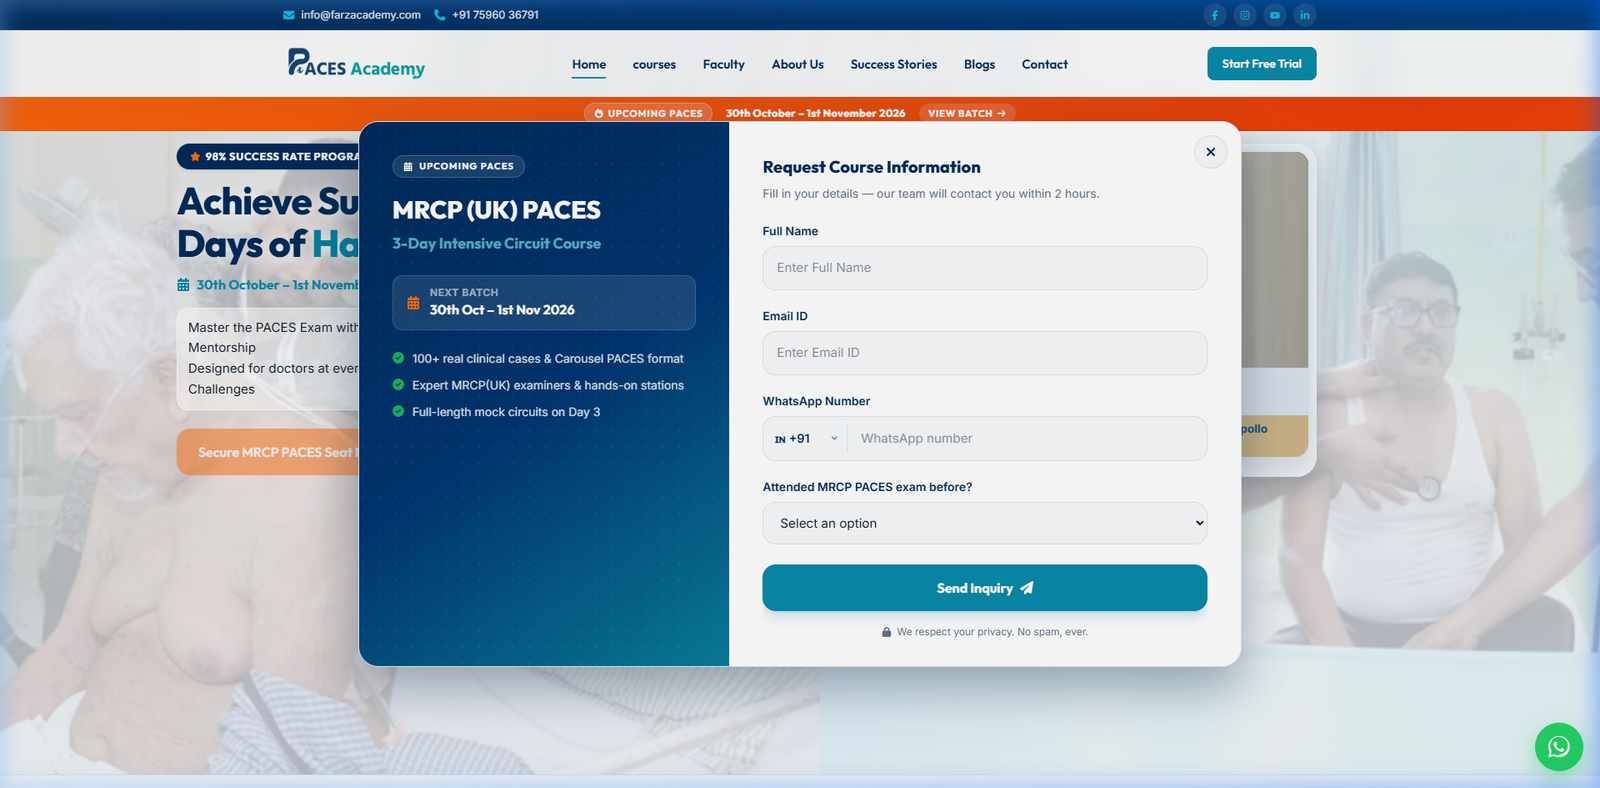Focus the Full Name input field
Screen dimensions: 1600x788
tap(985, 268)
